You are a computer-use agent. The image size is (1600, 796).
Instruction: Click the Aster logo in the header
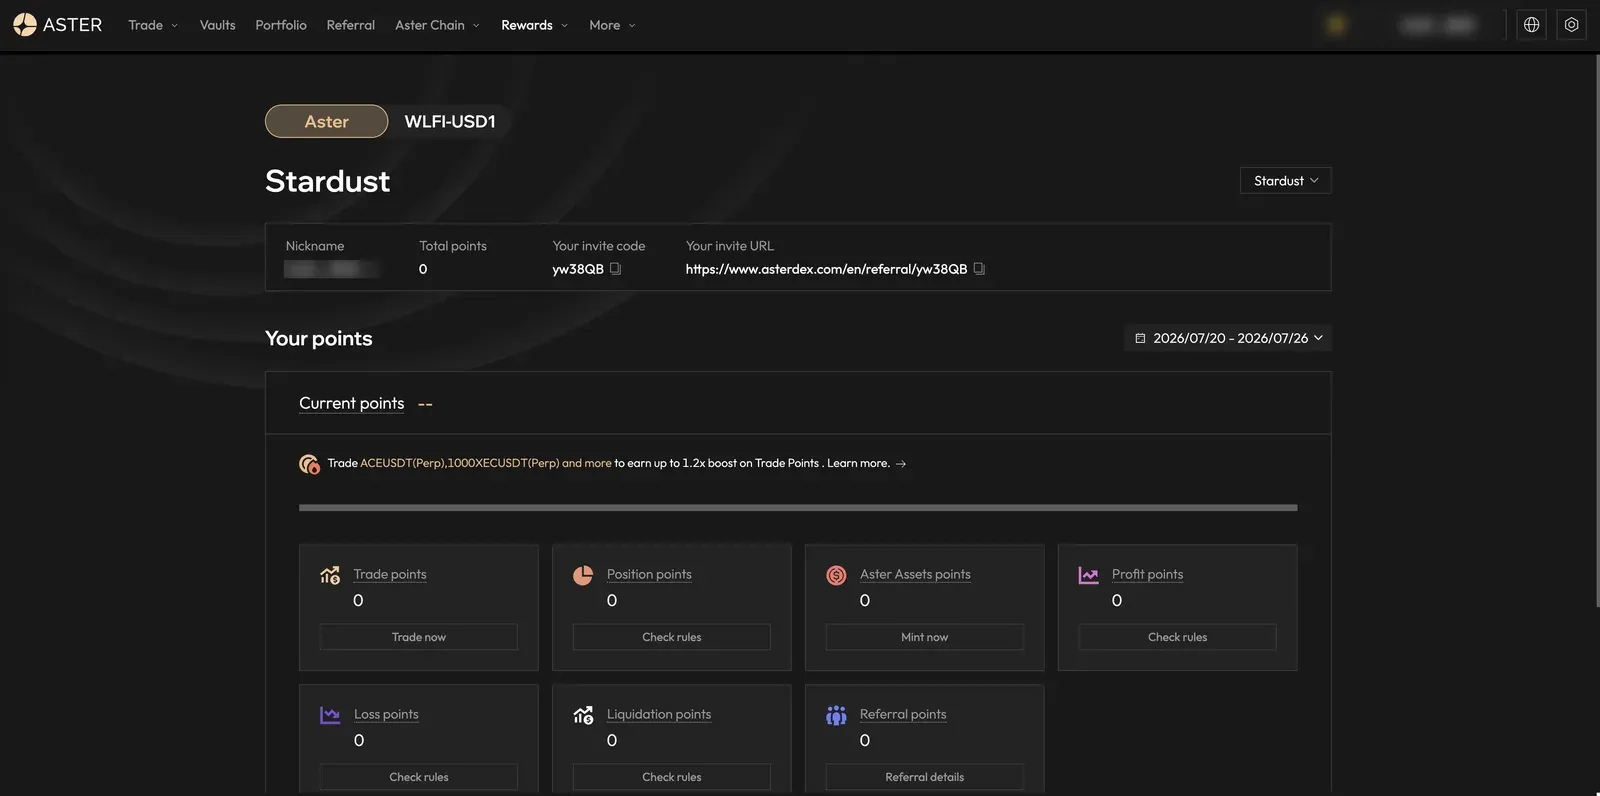pos(58,25)
